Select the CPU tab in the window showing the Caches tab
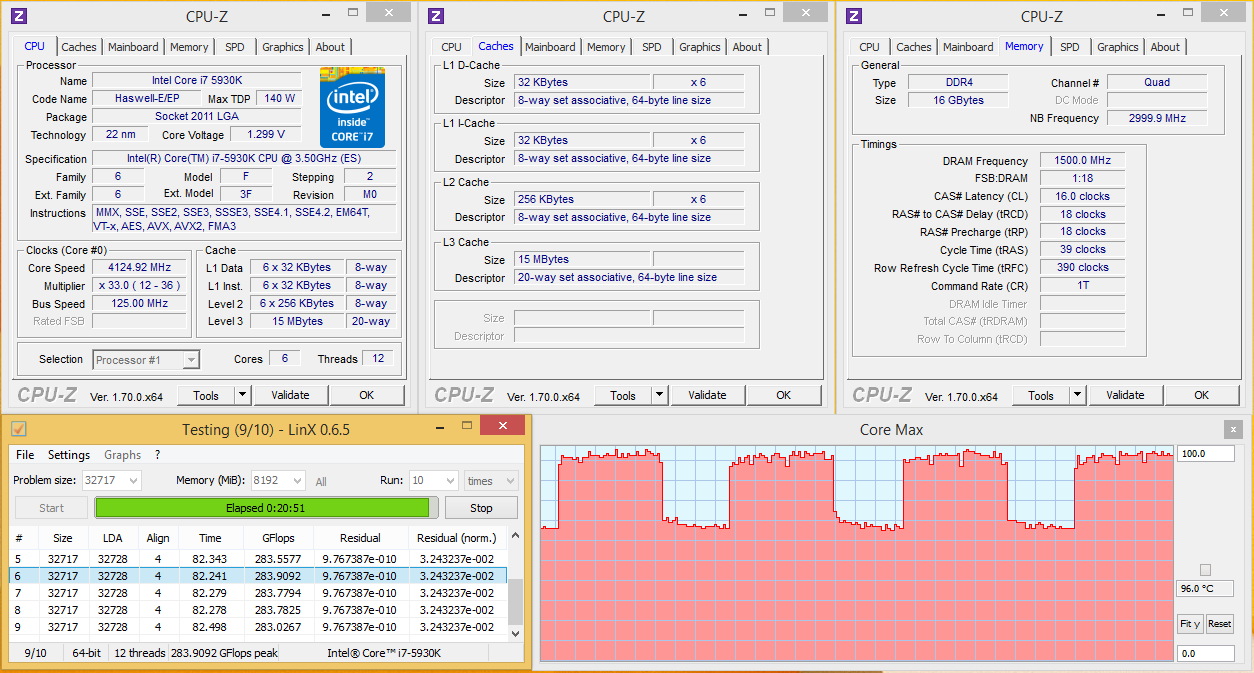Image resolution: width=1254 pixels, height=673 pixels. click(x=452, y=47)
